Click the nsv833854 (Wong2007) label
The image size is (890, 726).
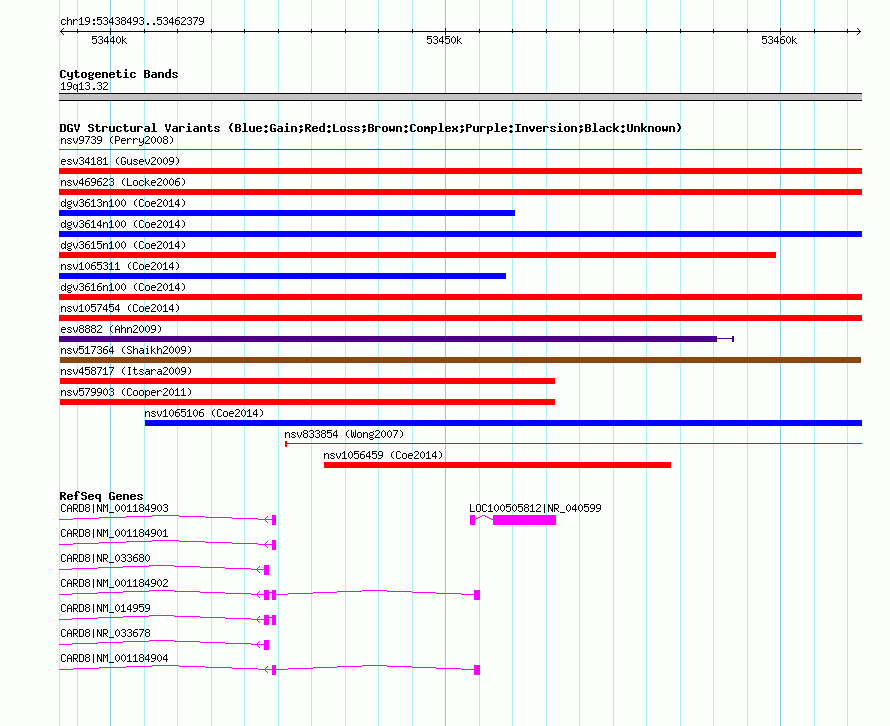coord(344,434)
